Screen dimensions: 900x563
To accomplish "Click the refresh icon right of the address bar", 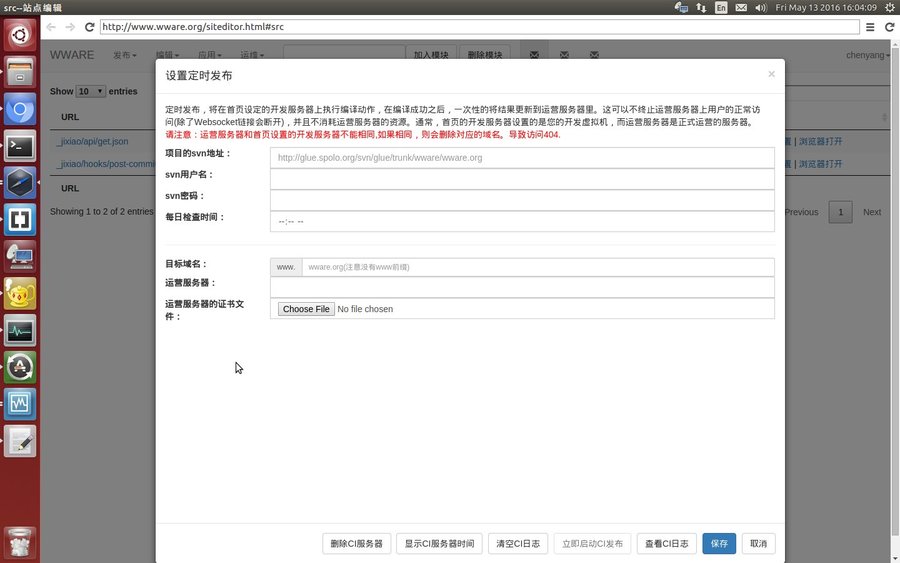I will coord(890,27).
